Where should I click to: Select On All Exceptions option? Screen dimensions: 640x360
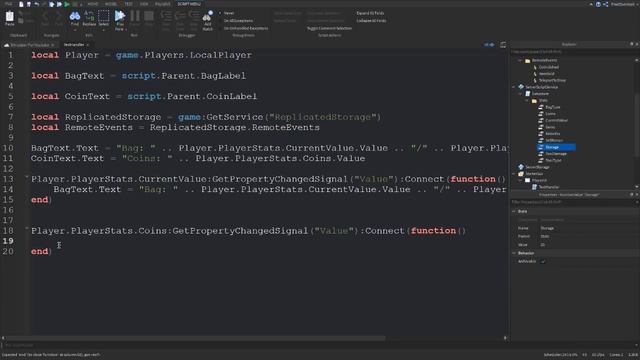pos(236,20)
